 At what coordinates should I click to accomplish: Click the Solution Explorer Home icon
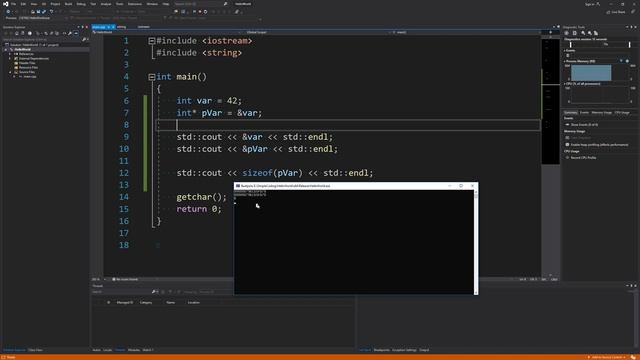(x=17, y=33)
